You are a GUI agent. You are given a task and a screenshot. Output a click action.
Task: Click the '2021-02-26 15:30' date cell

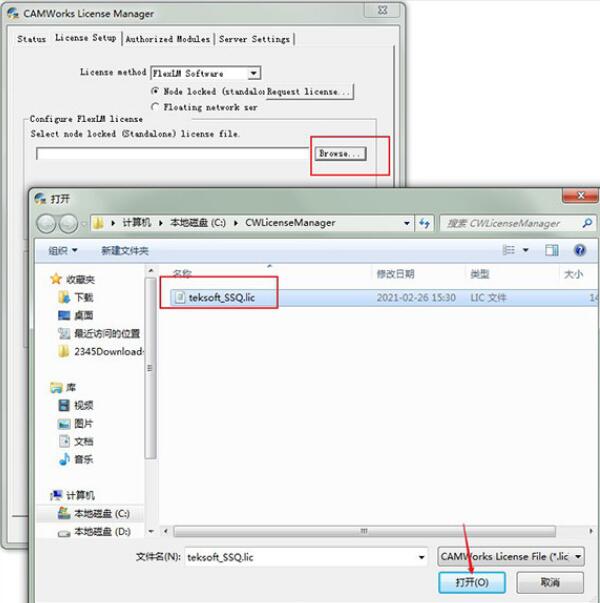click(x=416, y=297)
